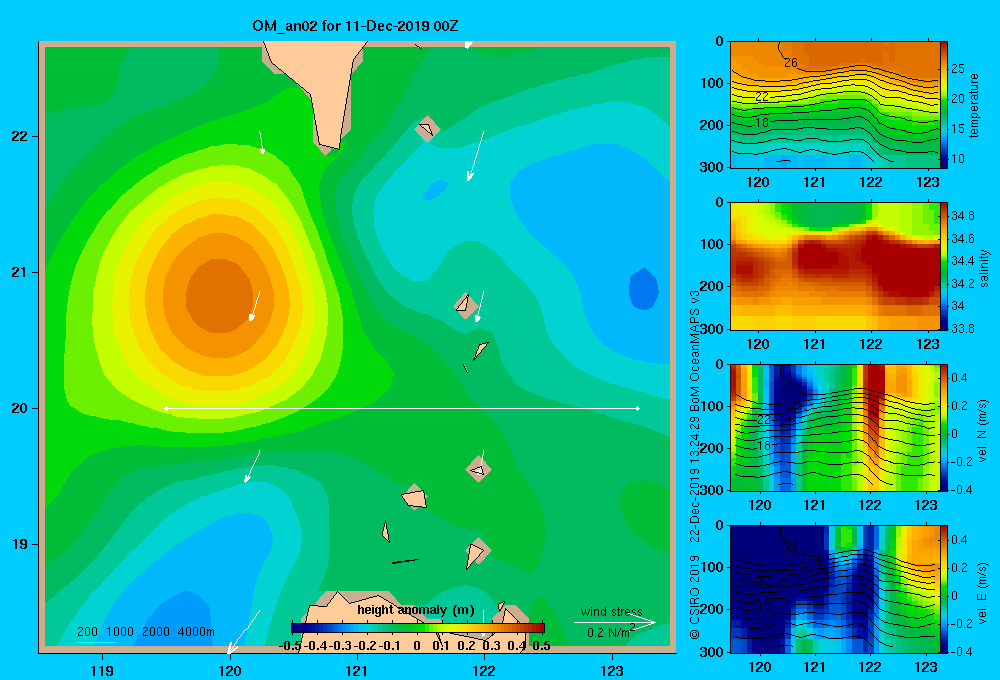Click "-0.5" on height anomaly scale
Viewport: 1000px width, 680px height.
click(290, 646)
